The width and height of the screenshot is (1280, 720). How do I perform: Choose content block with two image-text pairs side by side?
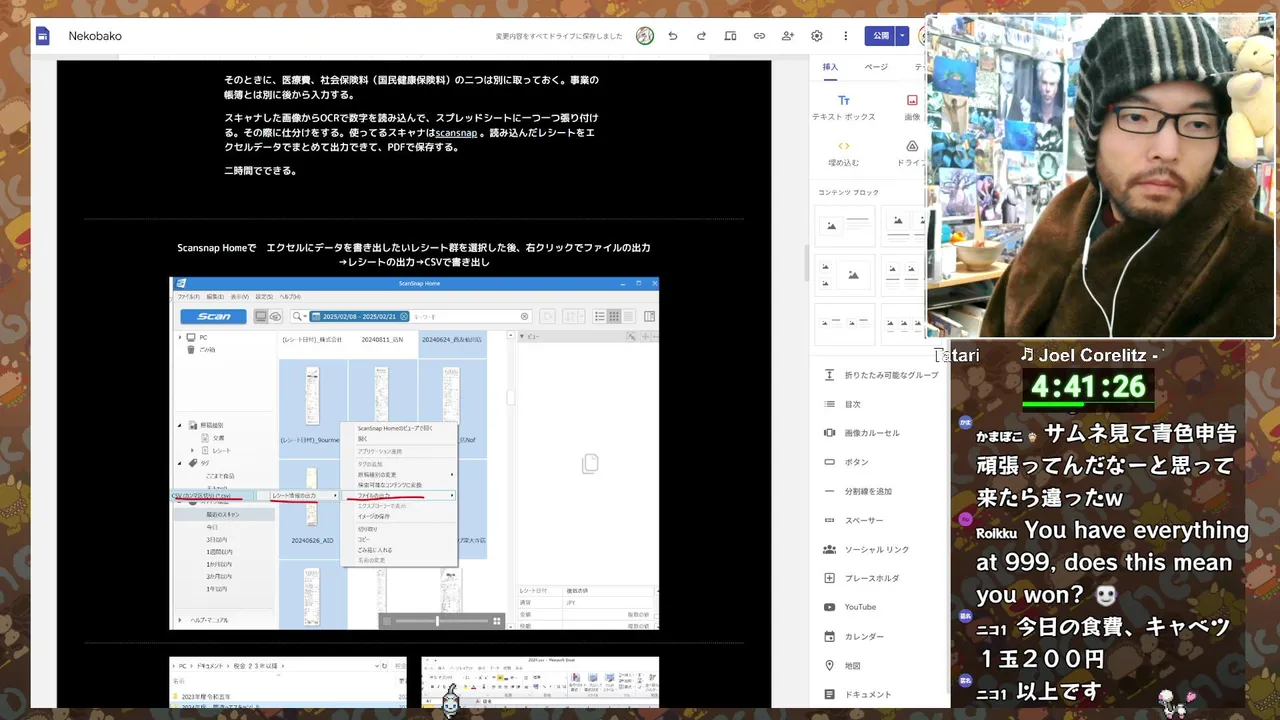[x=903, y=274]
